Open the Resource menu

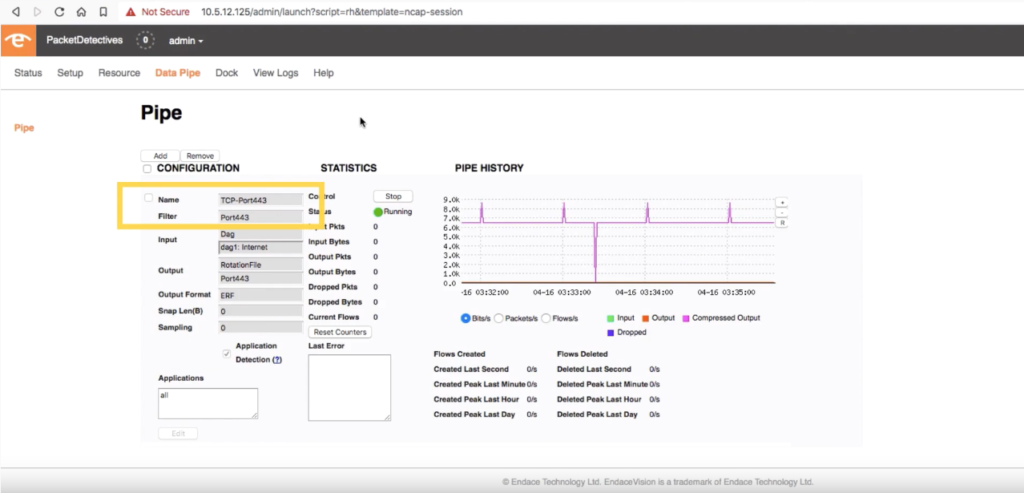[120, 72]
